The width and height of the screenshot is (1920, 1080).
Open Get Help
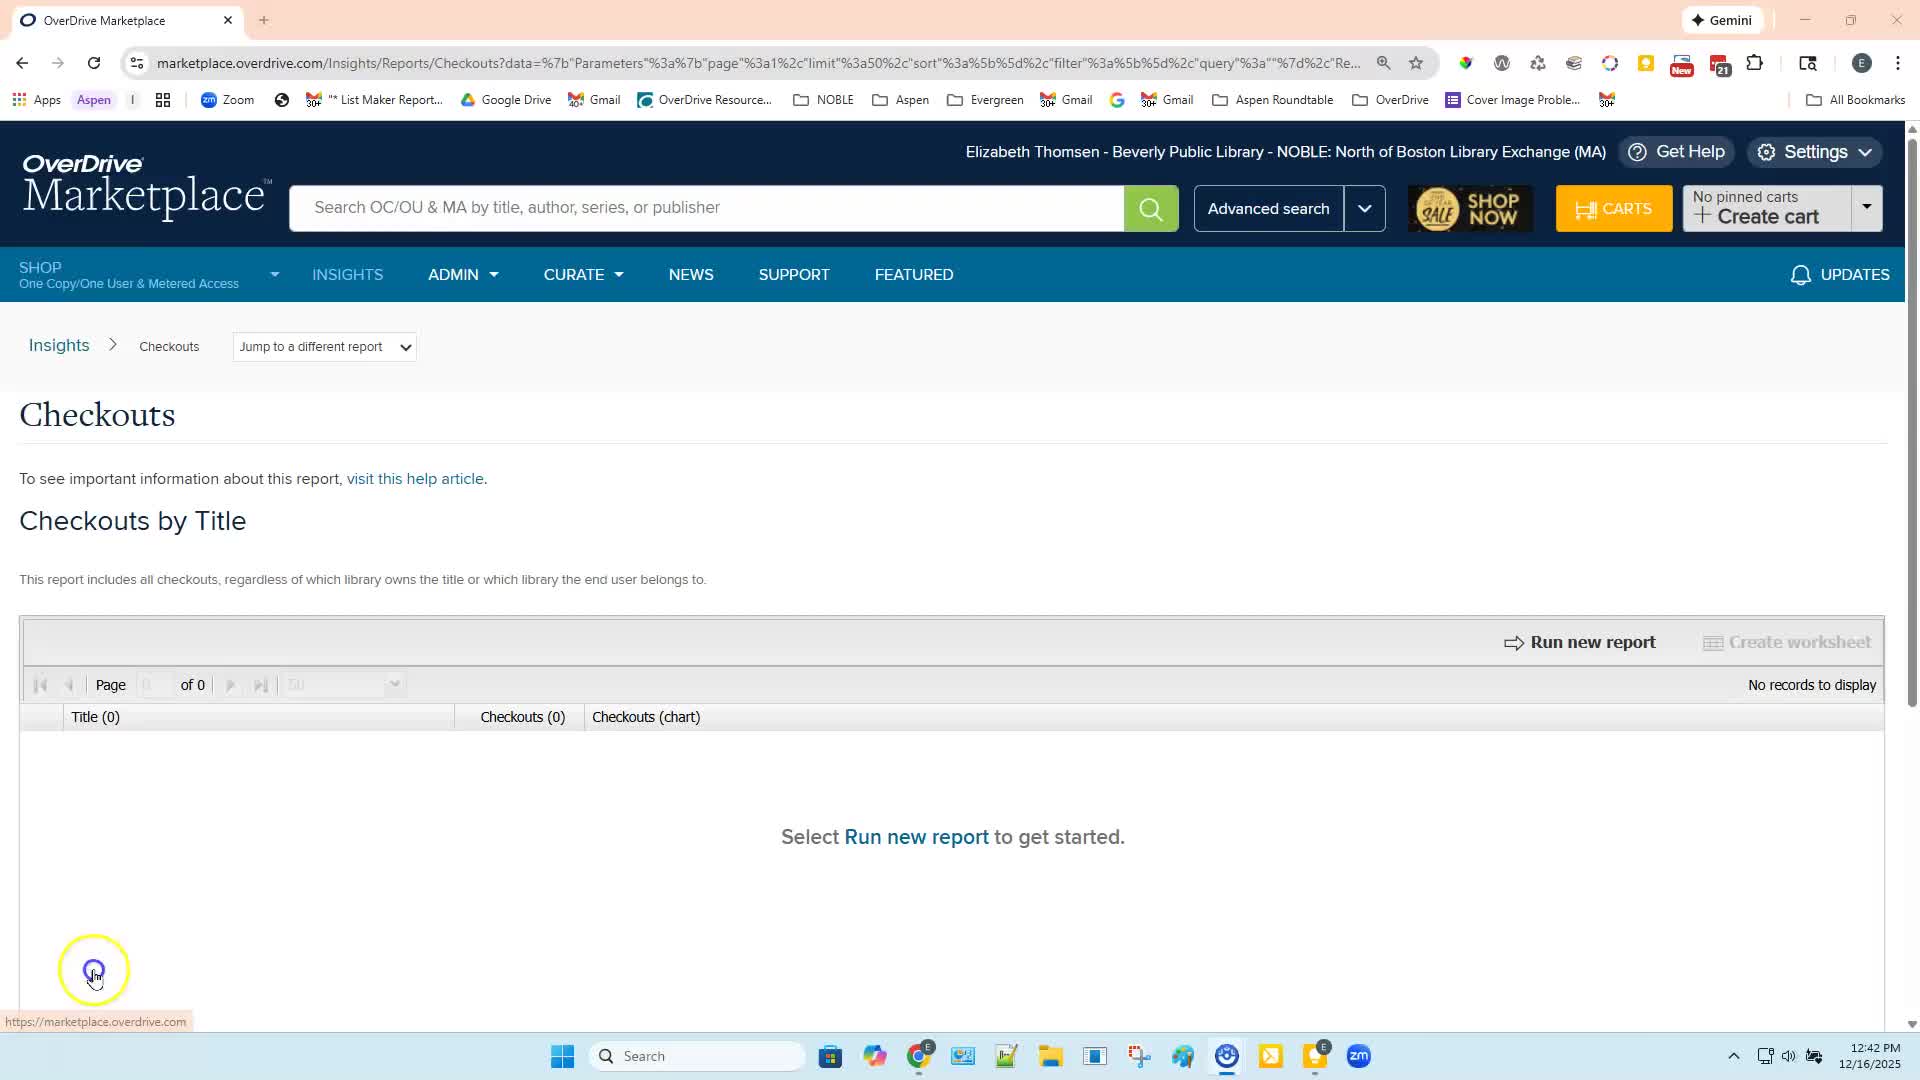pyautogui.click(x=1676, y=152)
